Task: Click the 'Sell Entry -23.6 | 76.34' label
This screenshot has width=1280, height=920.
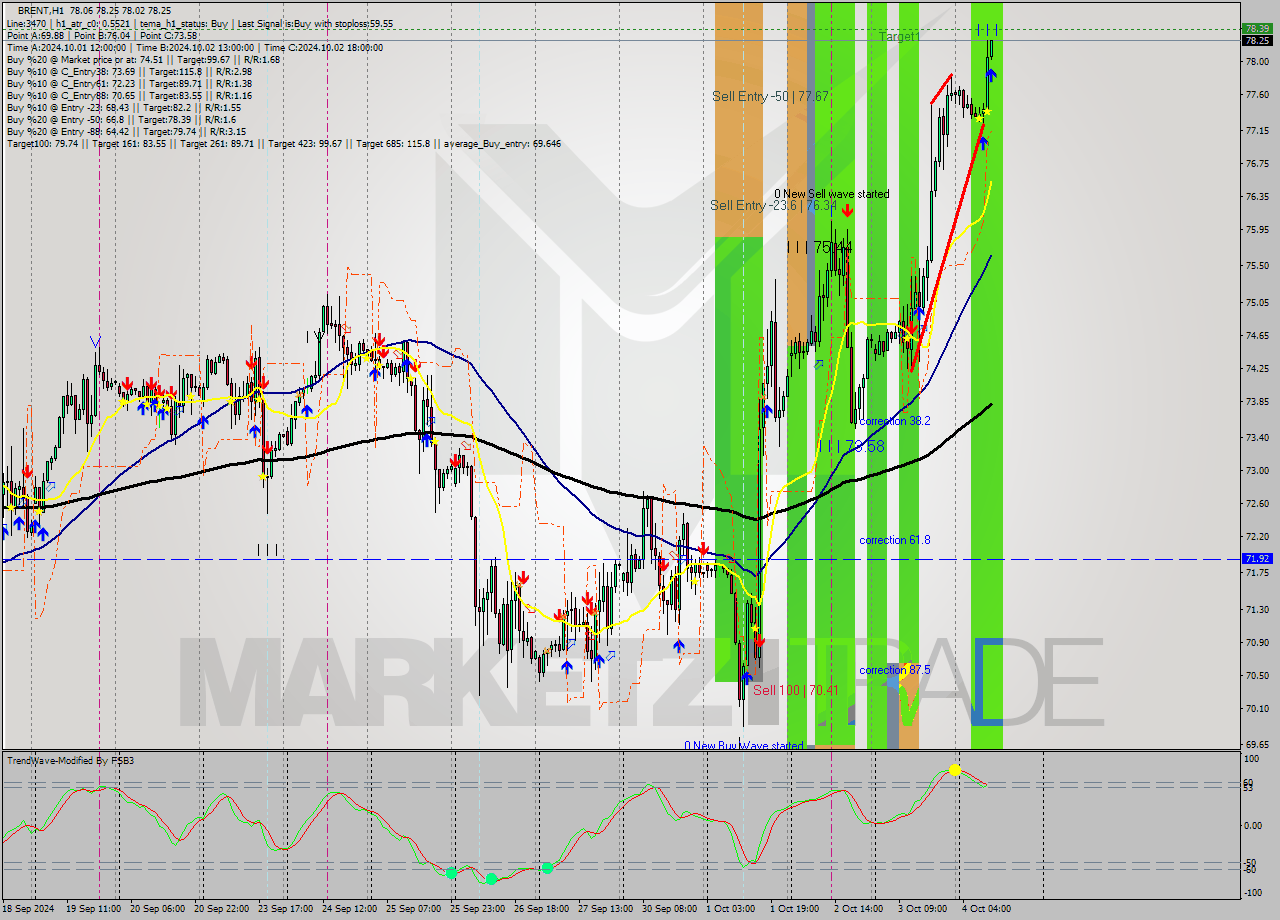Action: [x=773, y=205]
